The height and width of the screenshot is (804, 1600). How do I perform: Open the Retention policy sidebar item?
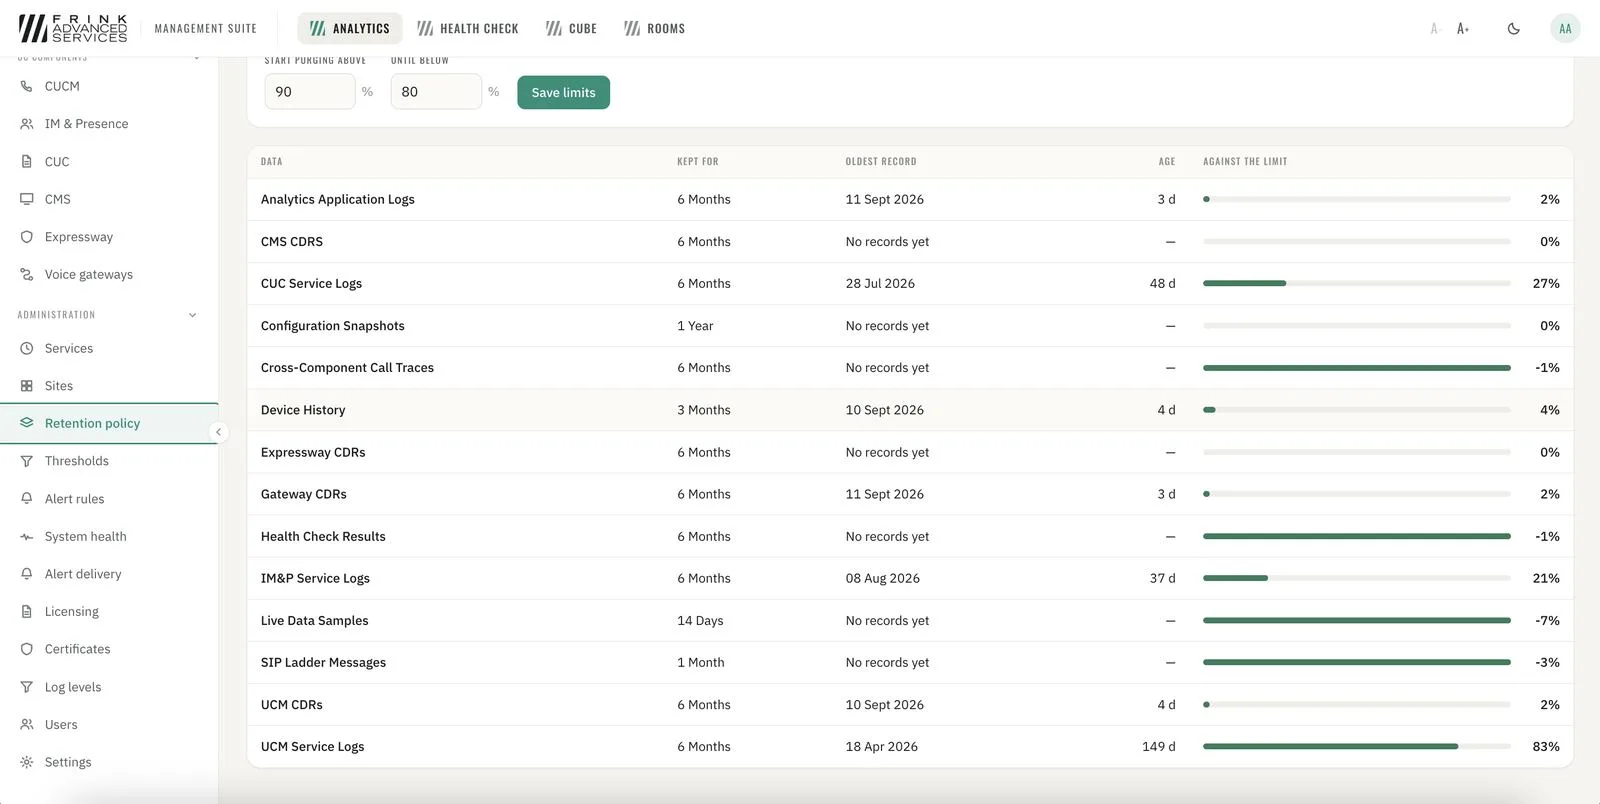(x=109, y=424)
